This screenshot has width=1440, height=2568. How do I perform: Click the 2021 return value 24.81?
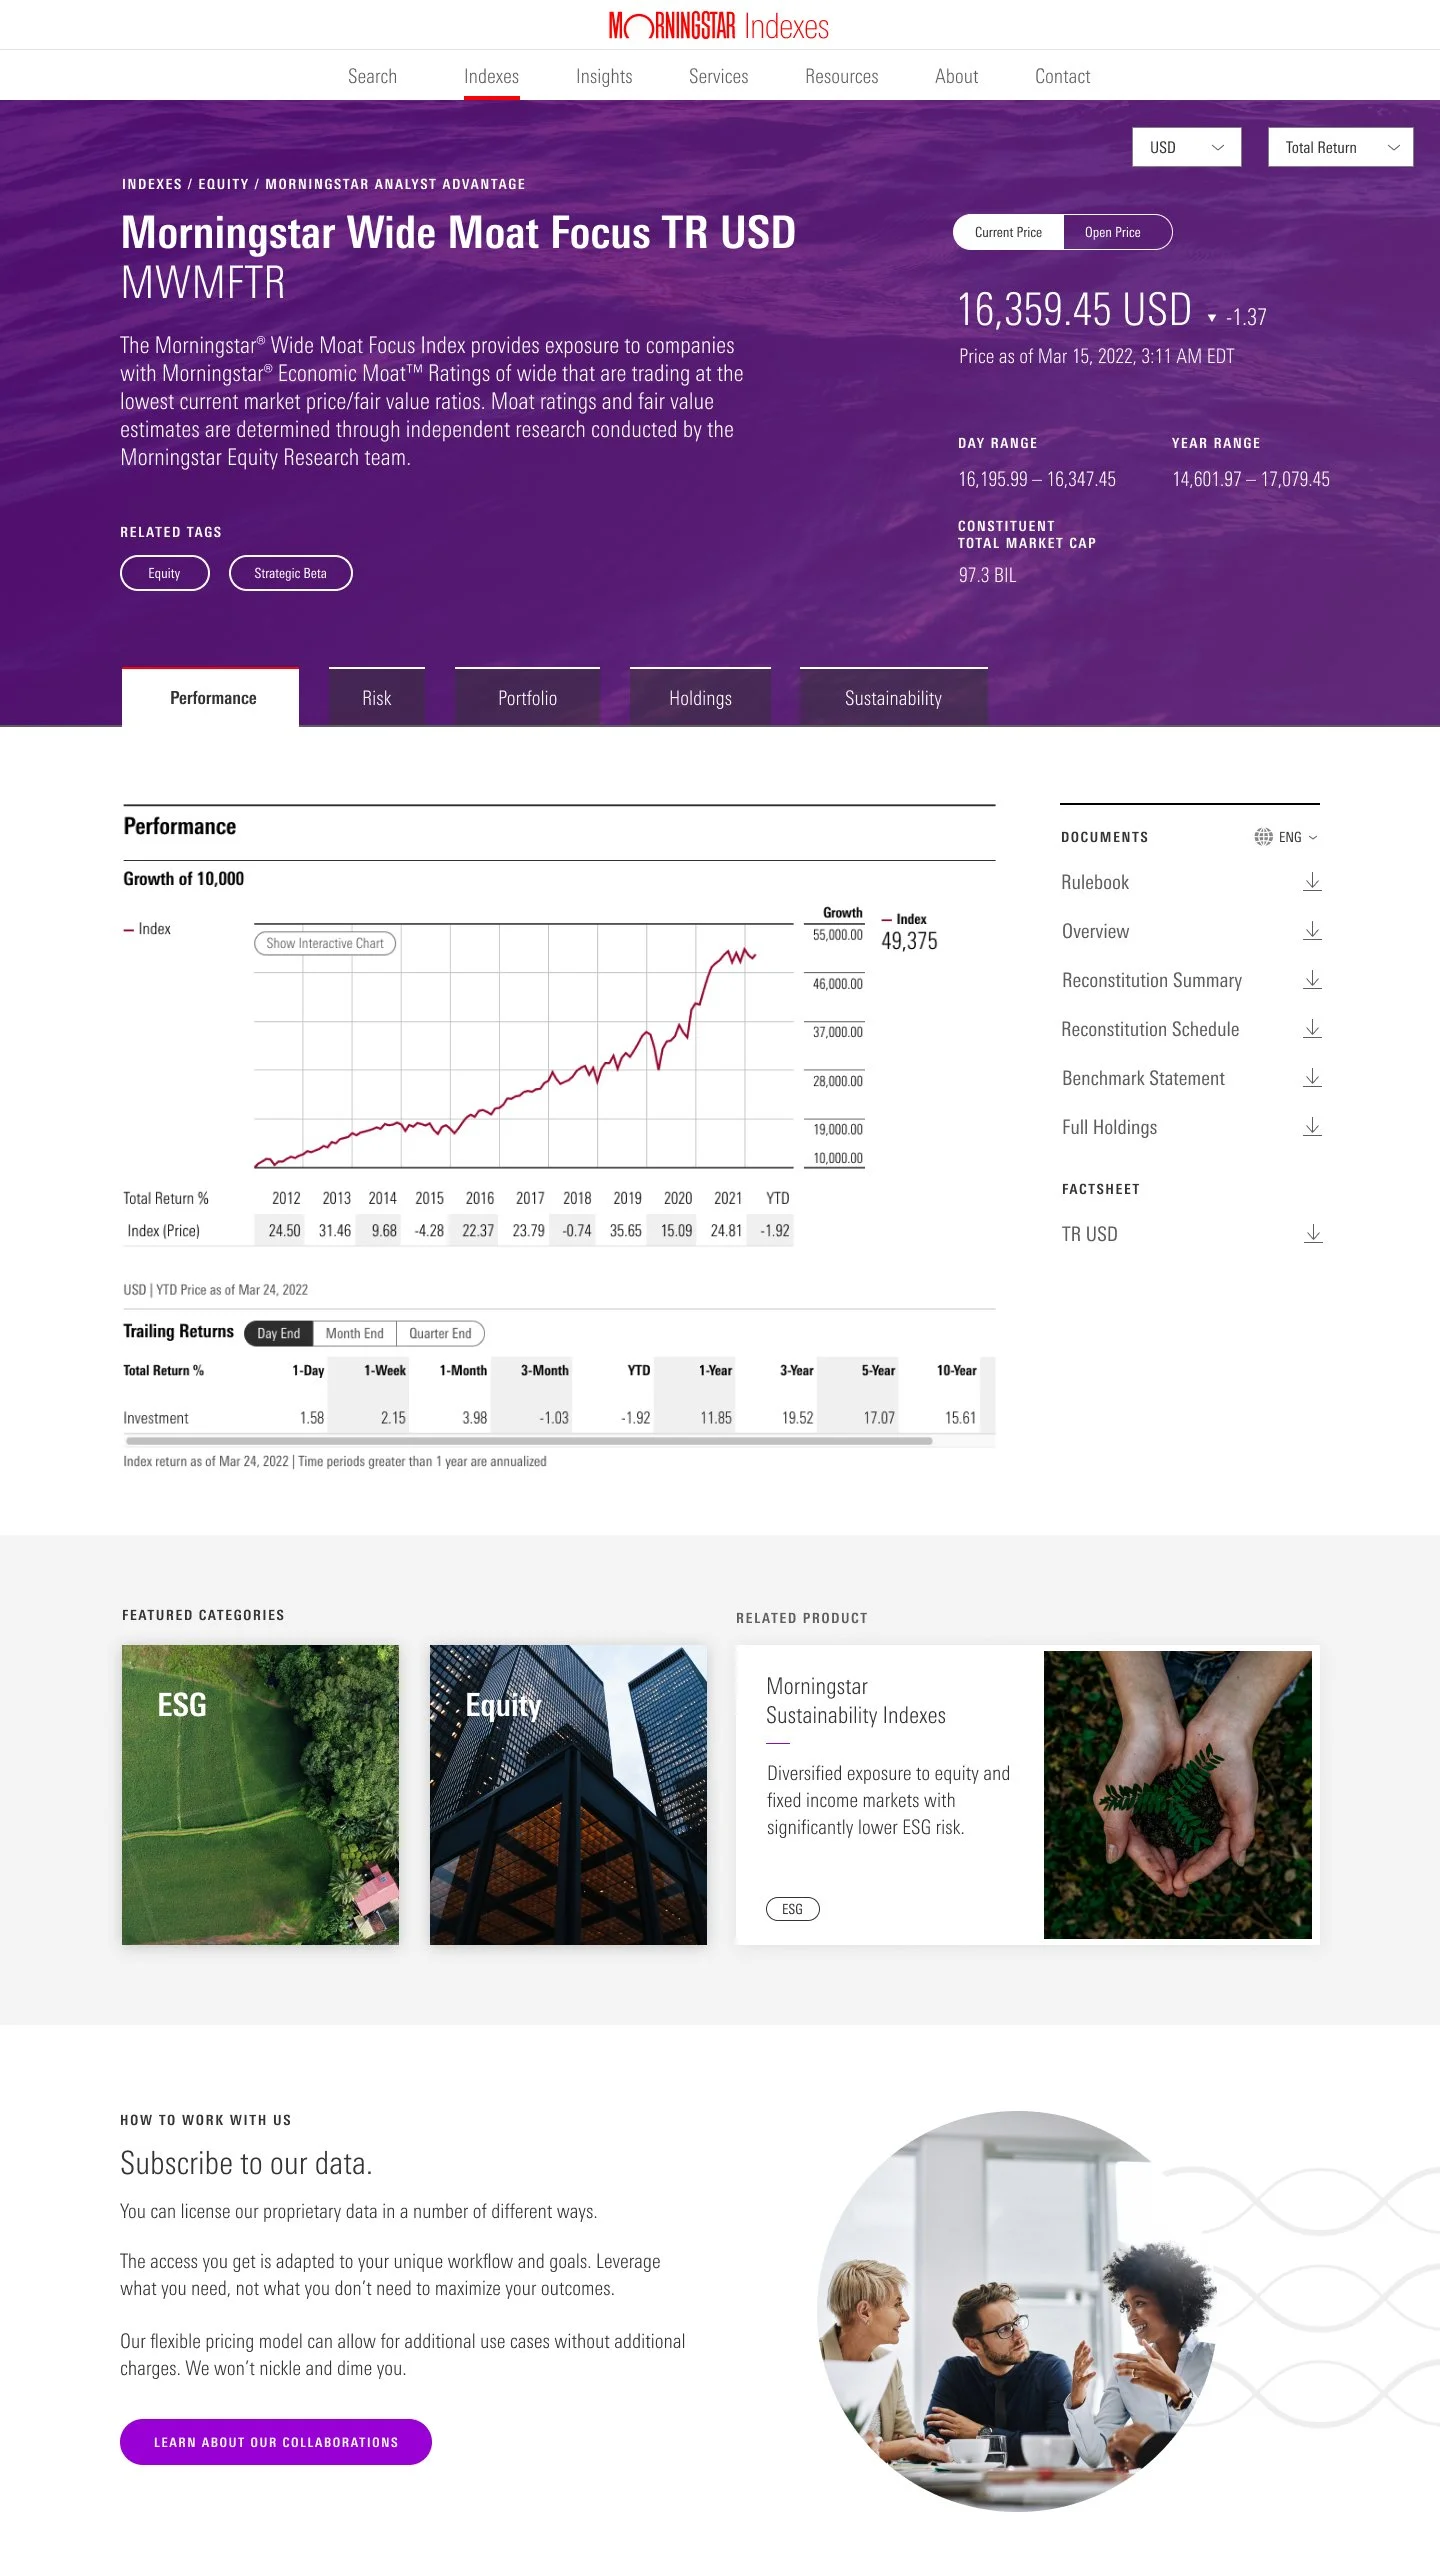[726, 1230]
